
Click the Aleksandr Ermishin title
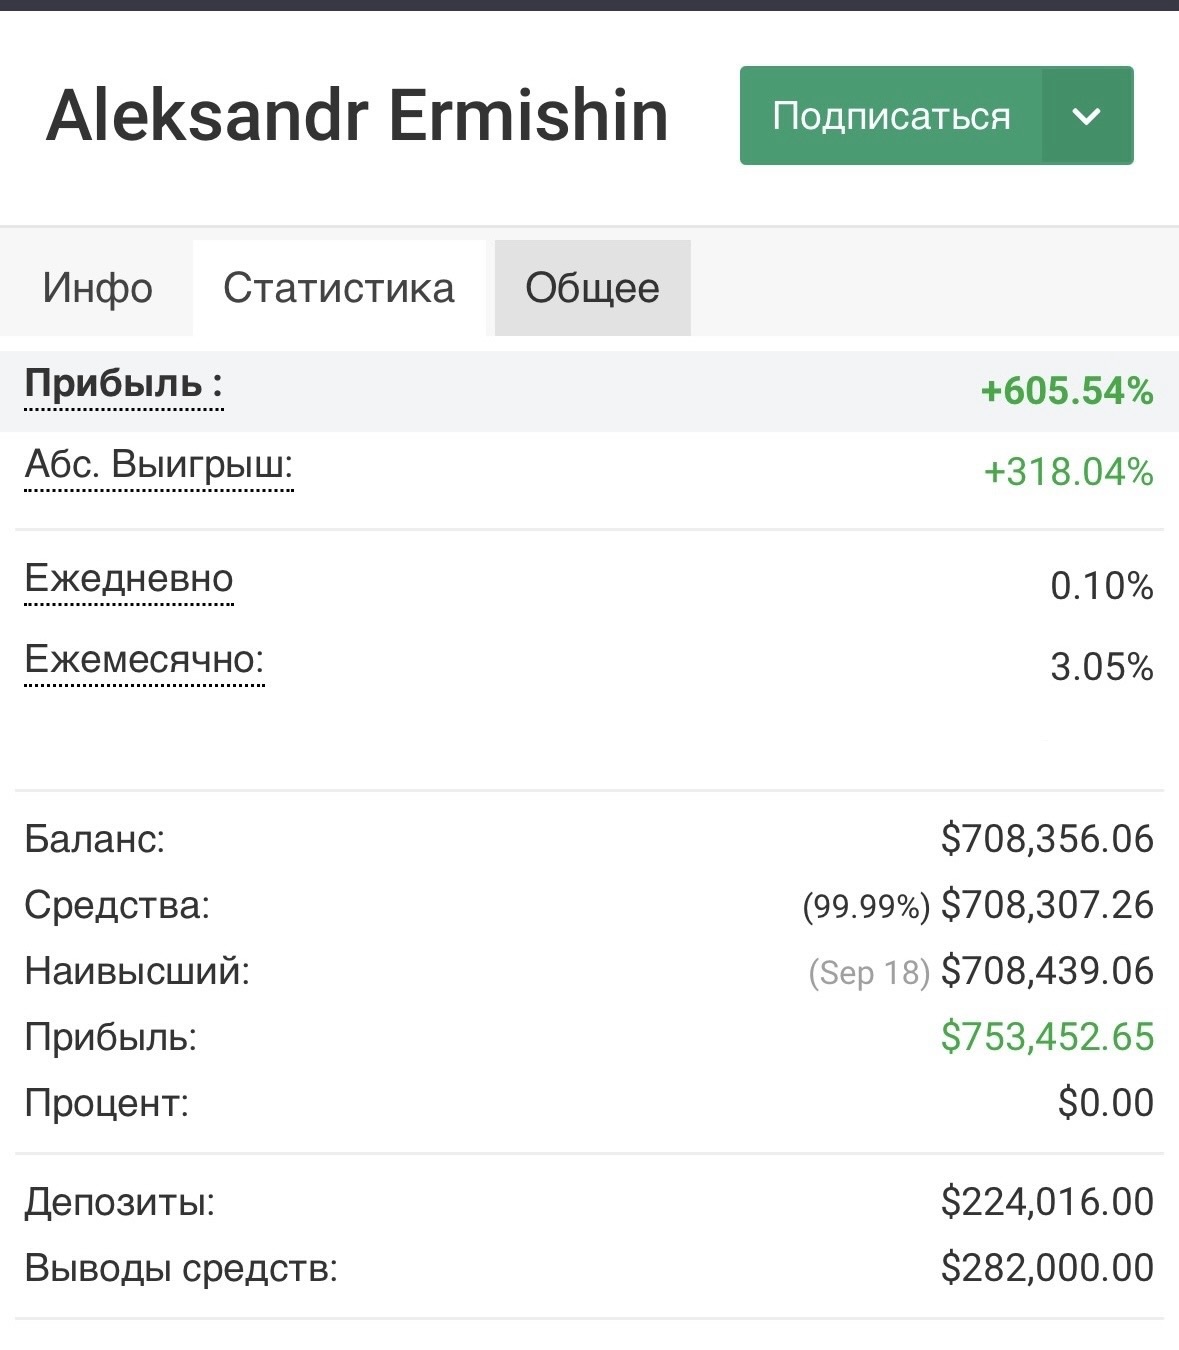357,116
